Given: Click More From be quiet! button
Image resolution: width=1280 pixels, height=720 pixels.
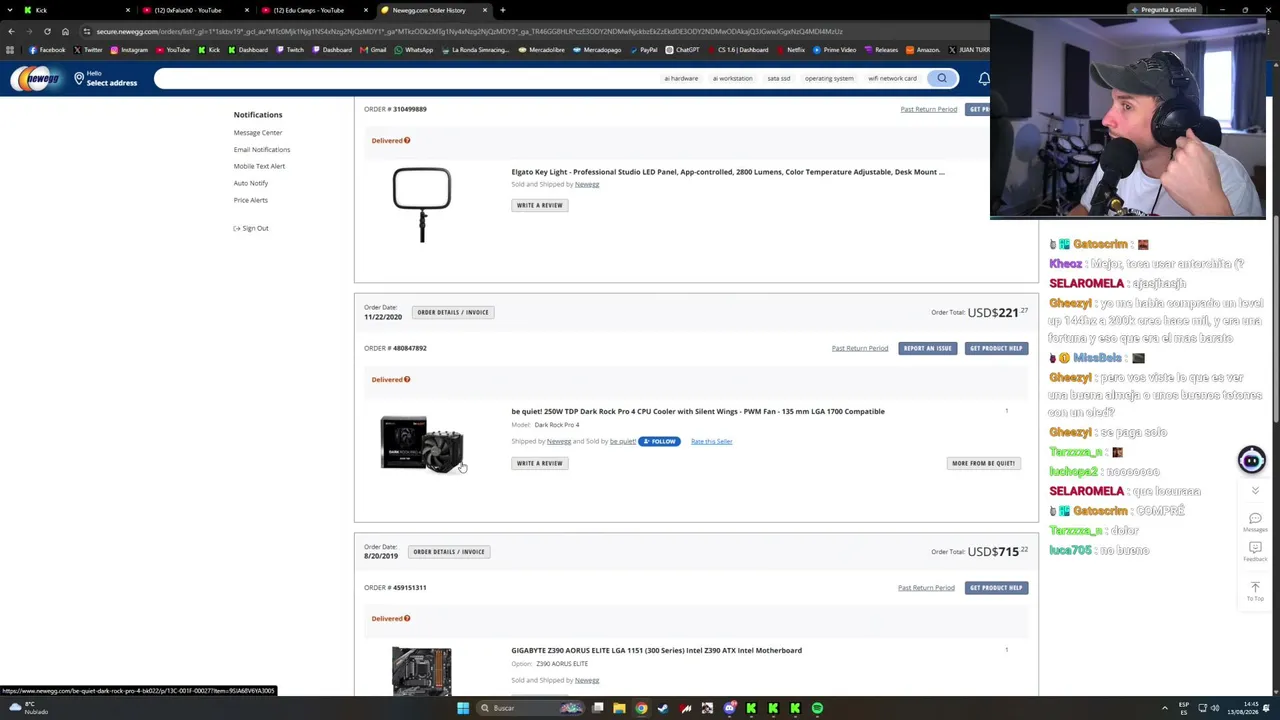Looking at the screenshot, I should 983,463.
